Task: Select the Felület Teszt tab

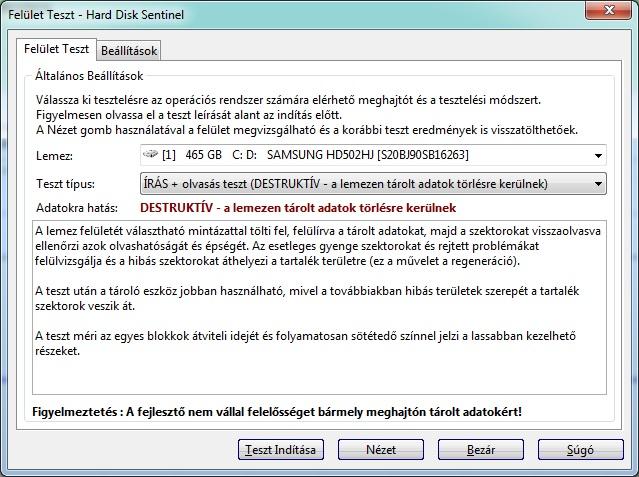Action: 56,49
